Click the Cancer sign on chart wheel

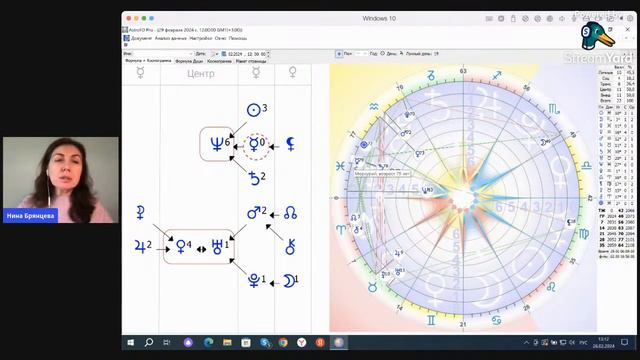[496, 321]
